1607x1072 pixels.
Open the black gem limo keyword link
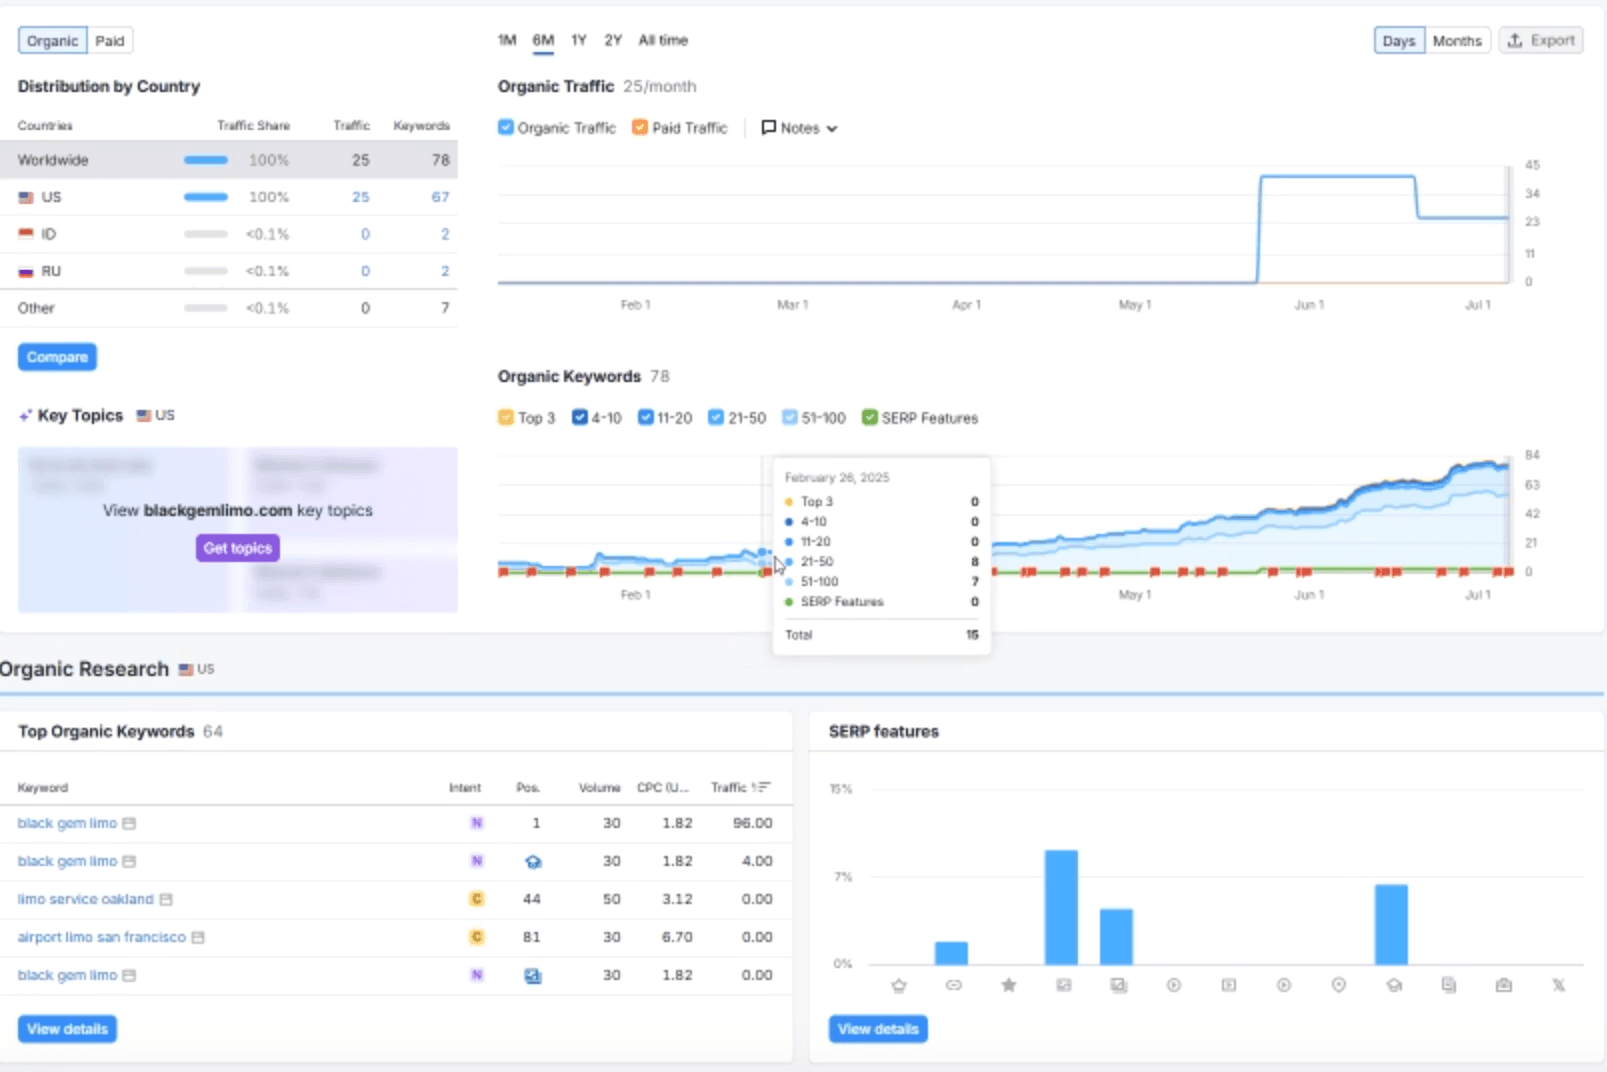coord(67,823)
